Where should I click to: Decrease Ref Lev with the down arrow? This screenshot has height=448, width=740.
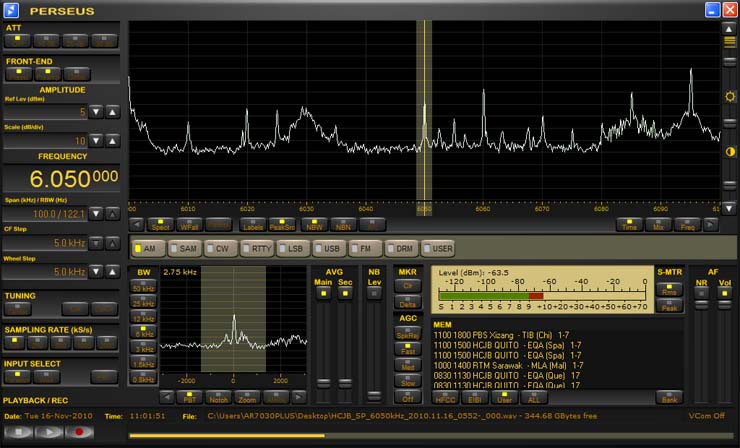96,112
